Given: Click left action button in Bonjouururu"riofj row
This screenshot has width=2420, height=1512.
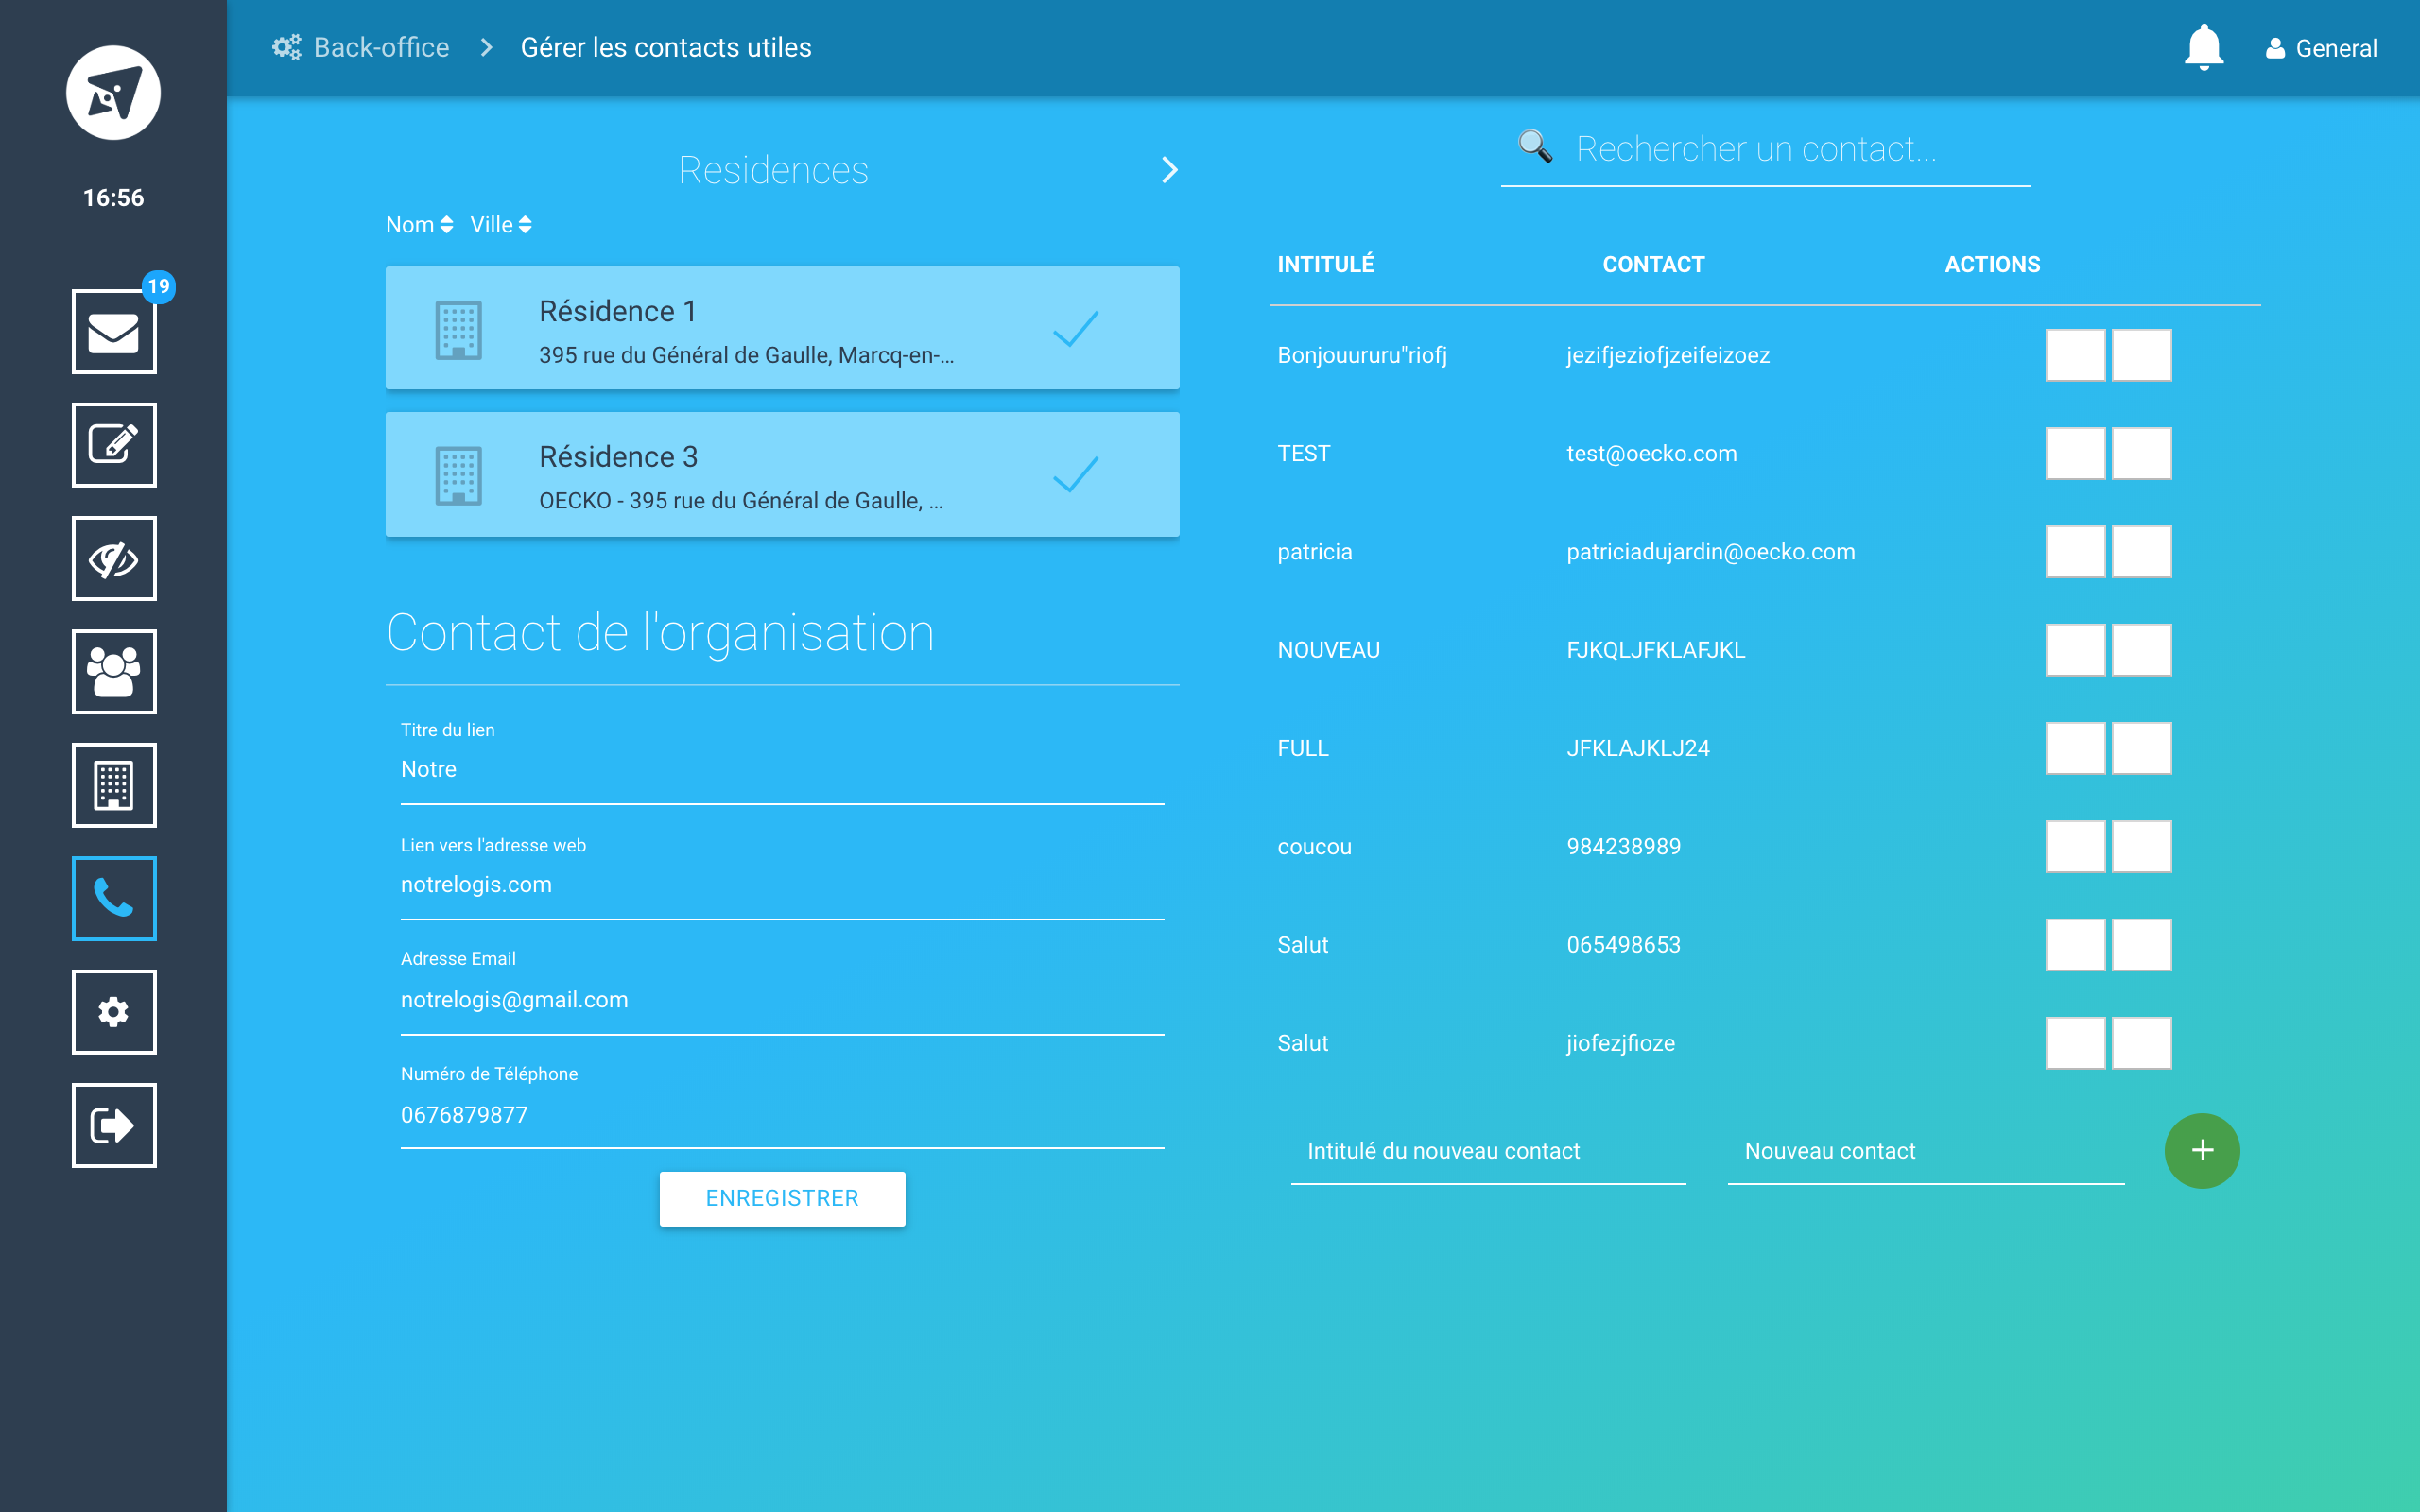Looking at the screenshot, I should pyautogui.click(x=2076, y=355).
